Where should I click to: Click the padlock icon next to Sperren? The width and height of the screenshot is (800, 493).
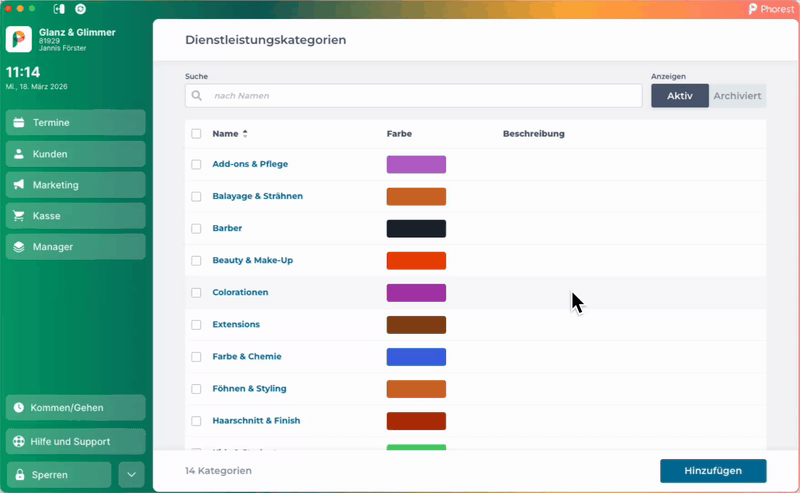tap(19, 475)
